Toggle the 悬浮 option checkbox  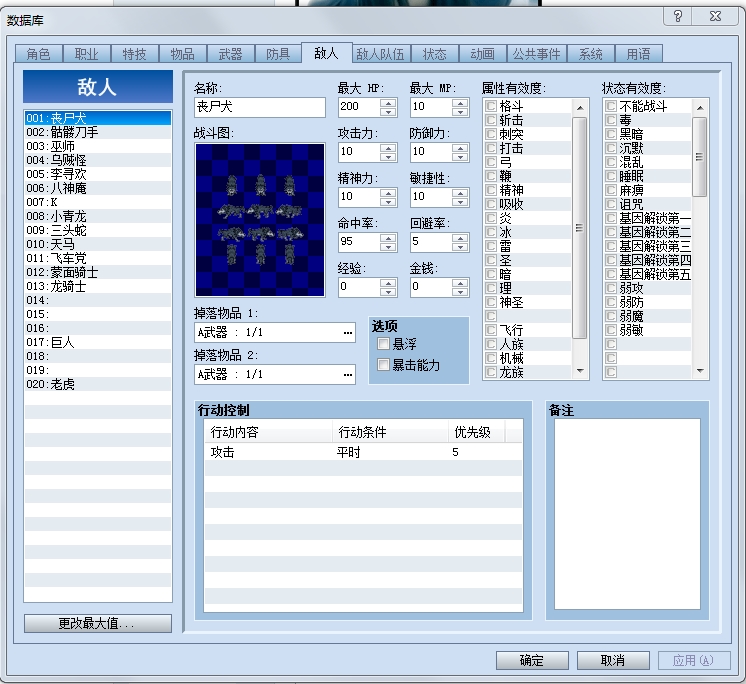[383, 343]
